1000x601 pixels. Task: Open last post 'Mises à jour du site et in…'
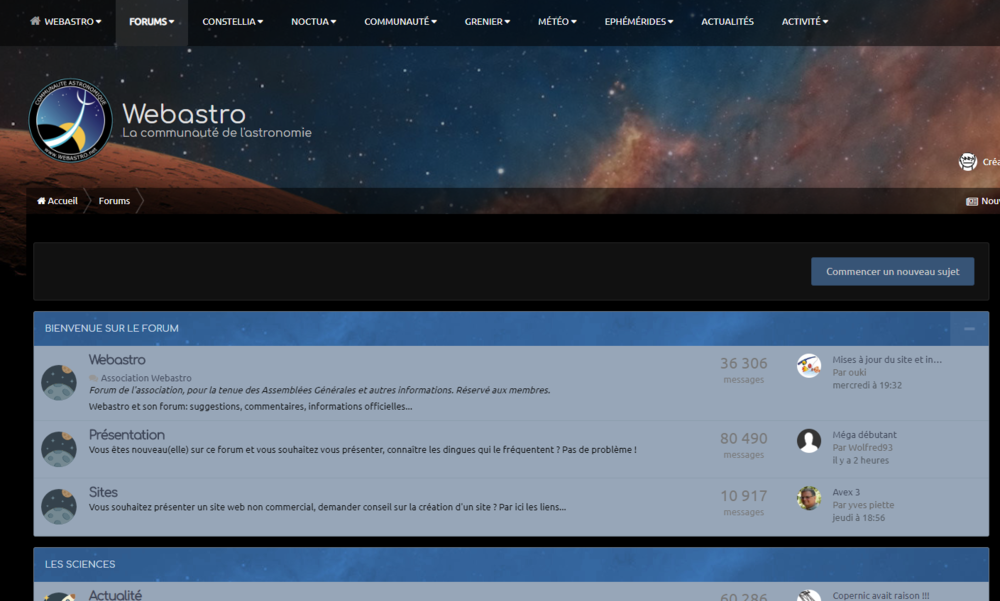(886, 360)
